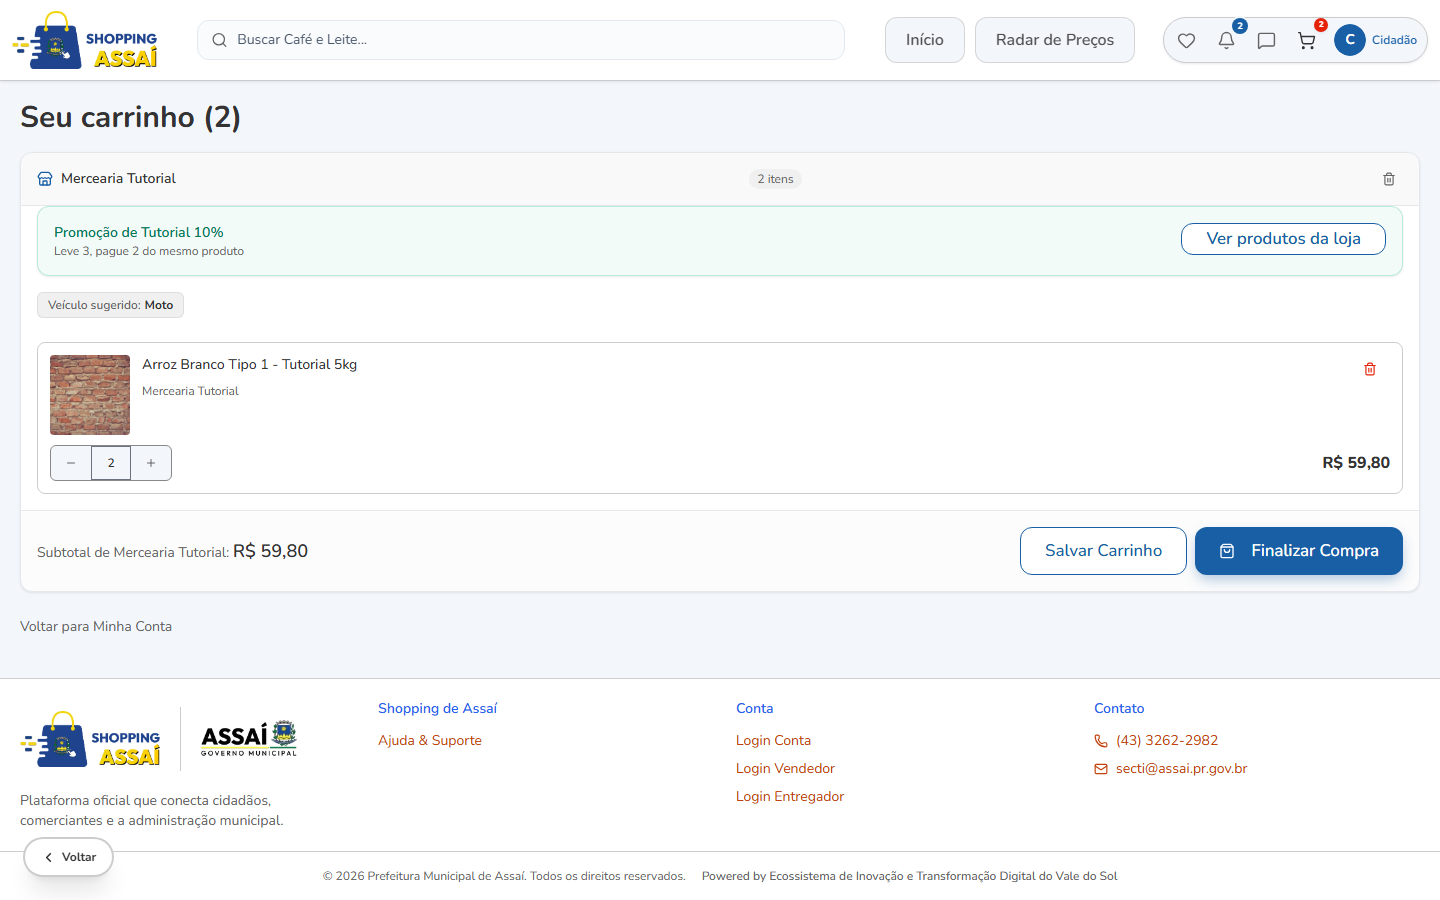Click the phone icon in Contato section
This screenshot has height=900, width=1440.
(1101, 741)
